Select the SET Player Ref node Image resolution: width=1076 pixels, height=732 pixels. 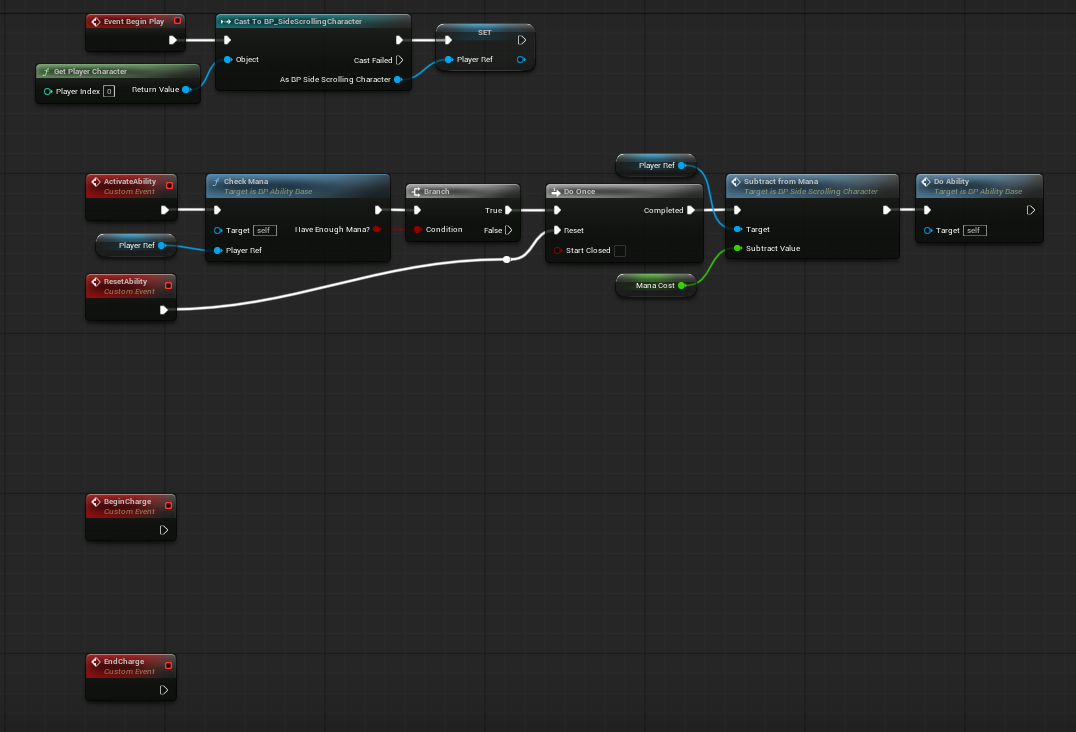coord(484,32)
